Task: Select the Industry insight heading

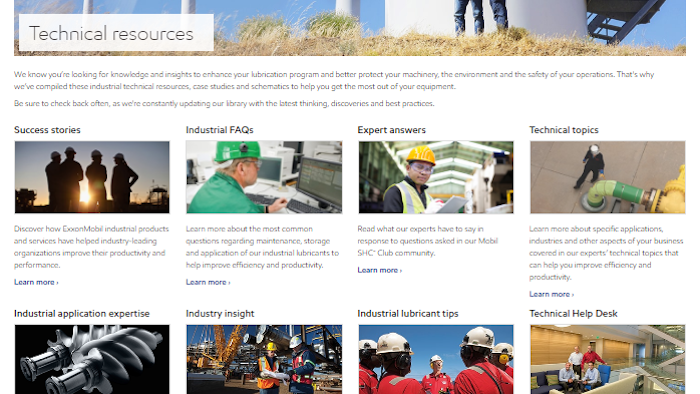Action: [220, 314]
